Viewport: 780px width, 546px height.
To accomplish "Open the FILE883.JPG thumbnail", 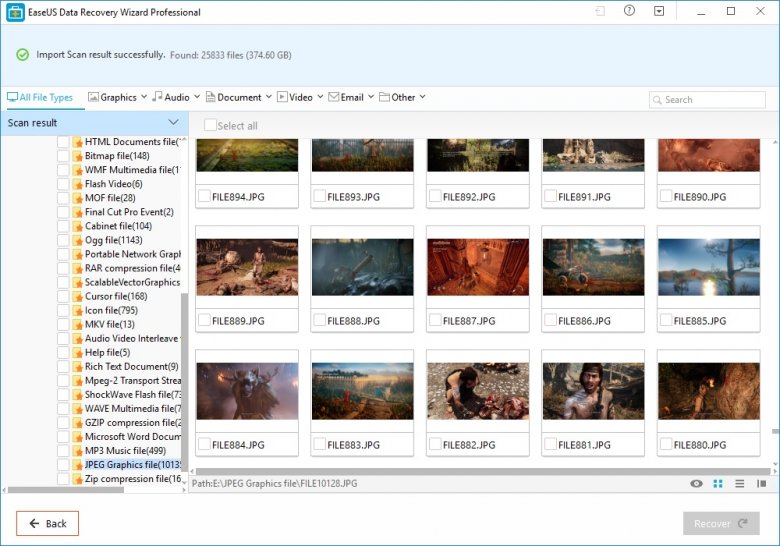I will (362, 391).
